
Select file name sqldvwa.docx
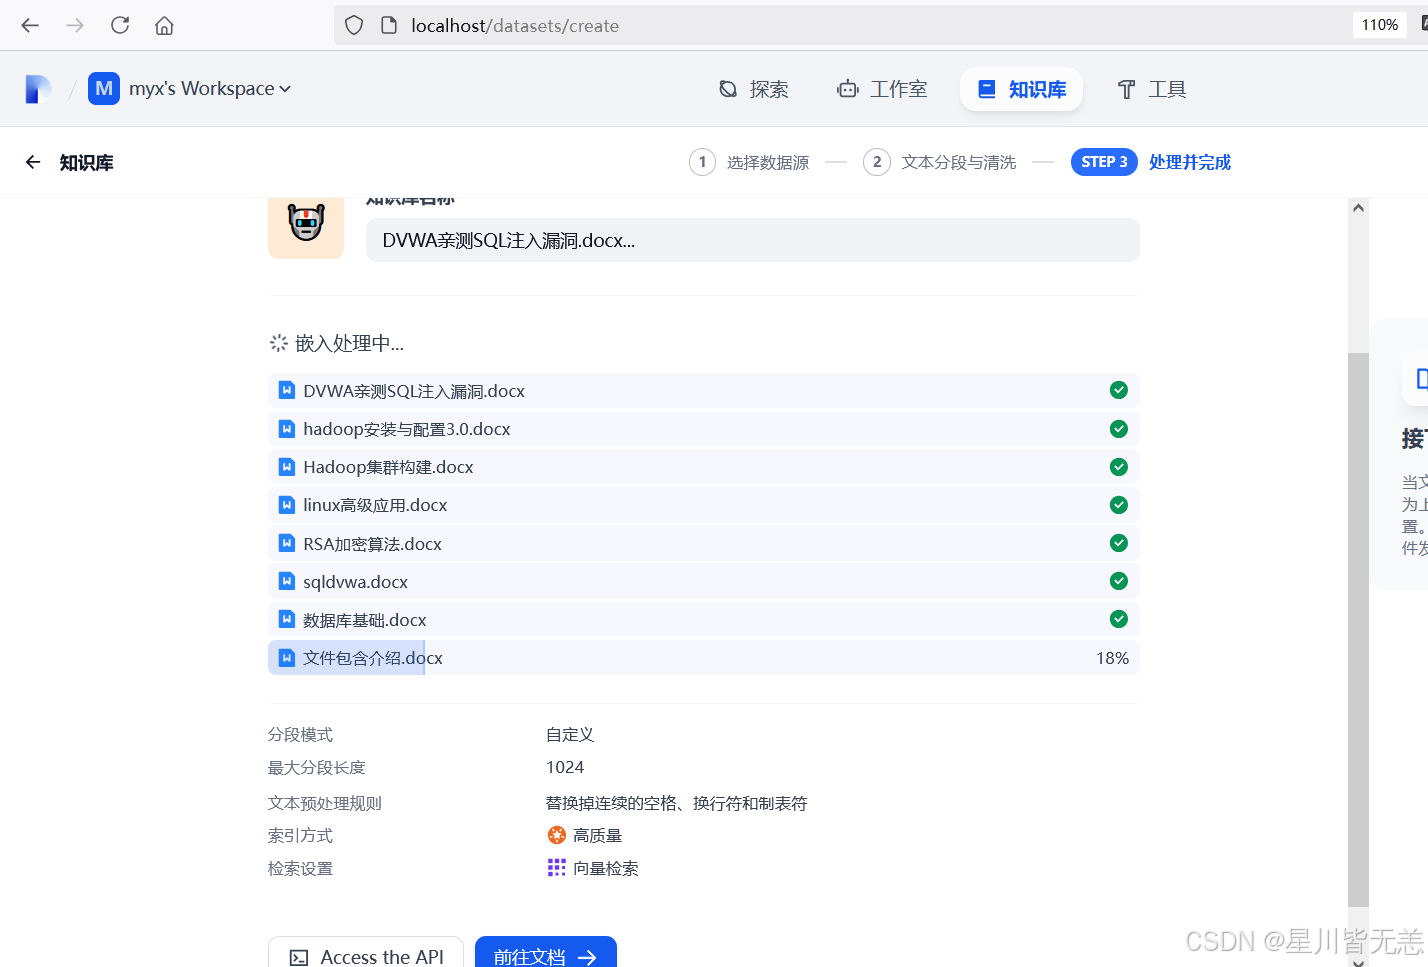(355, 582)
